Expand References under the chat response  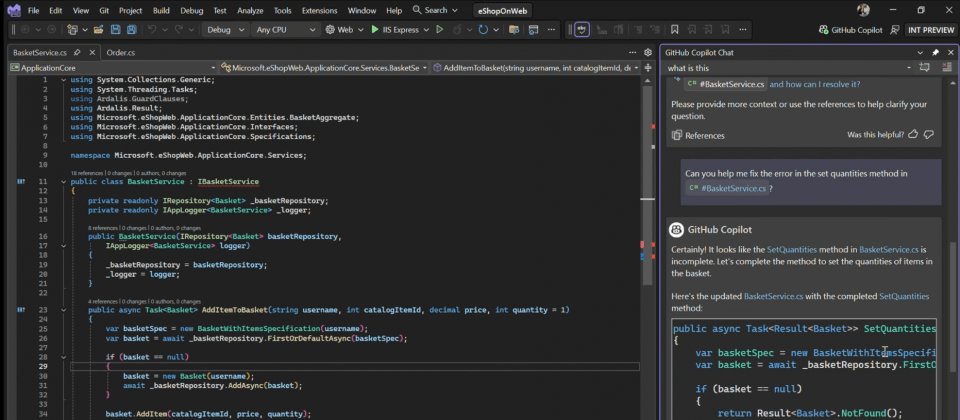coord(698,135)
